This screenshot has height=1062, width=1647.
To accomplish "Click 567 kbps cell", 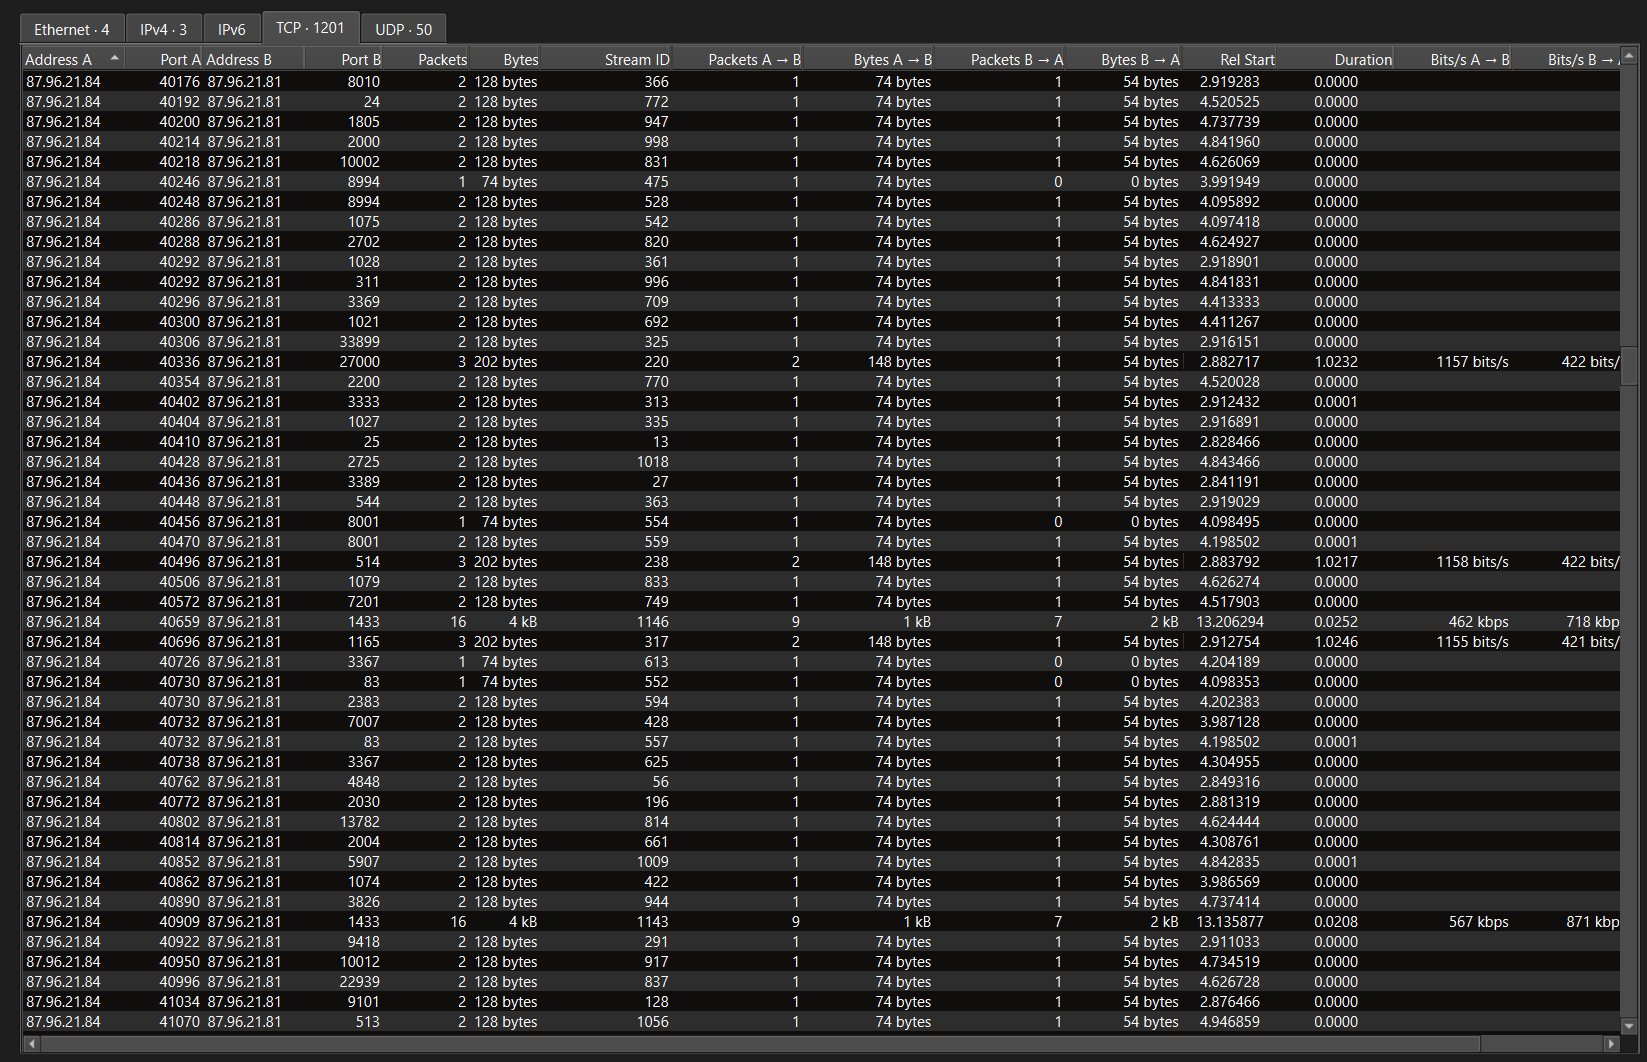I will pos(1478,922).
